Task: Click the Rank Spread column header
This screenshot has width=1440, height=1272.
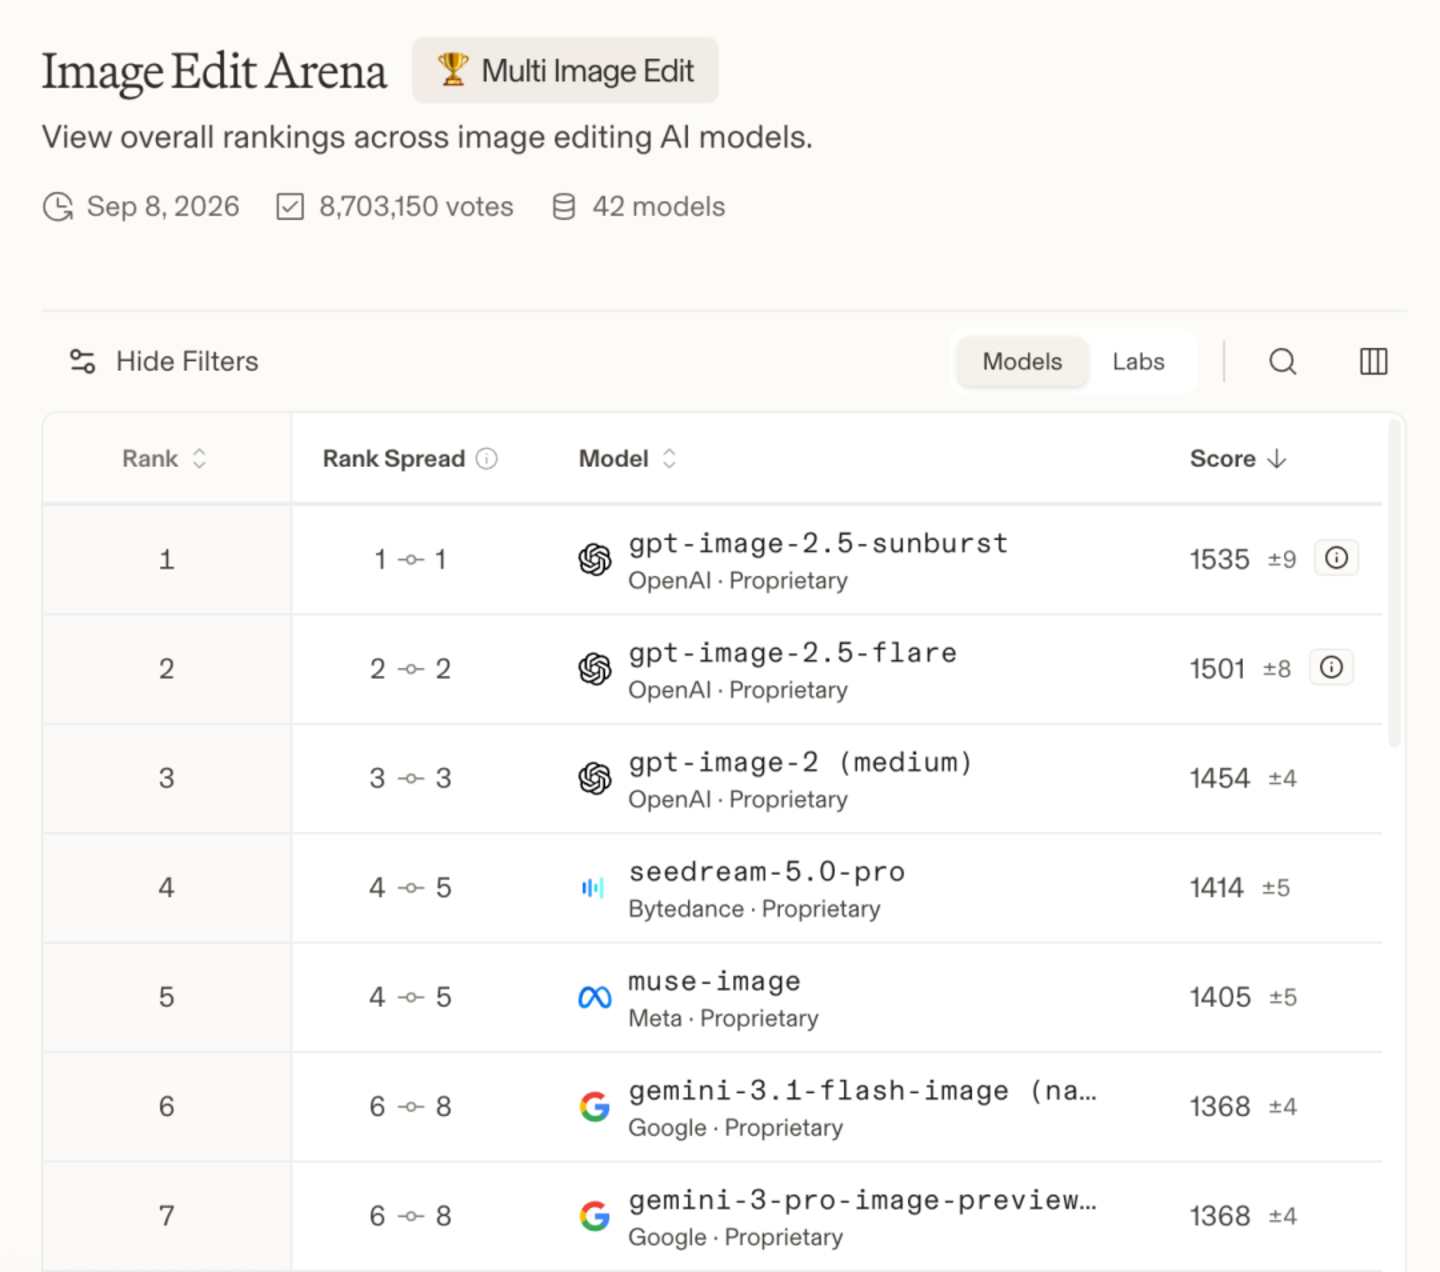Action: click(394, 459)
